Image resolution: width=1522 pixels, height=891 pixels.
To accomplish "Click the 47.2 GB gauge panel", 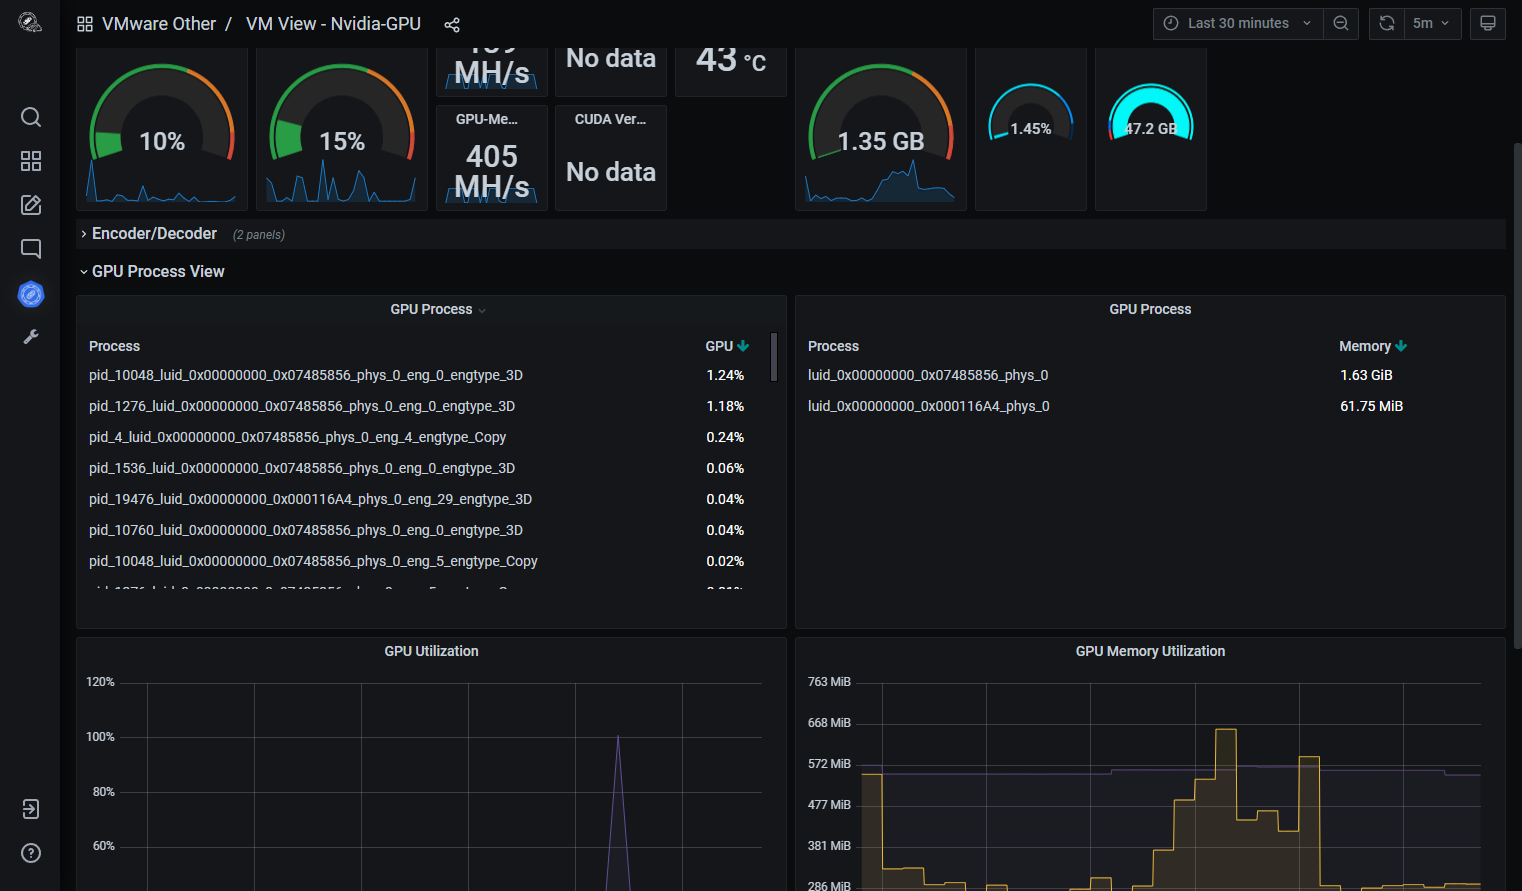I will pos(1151,130).
